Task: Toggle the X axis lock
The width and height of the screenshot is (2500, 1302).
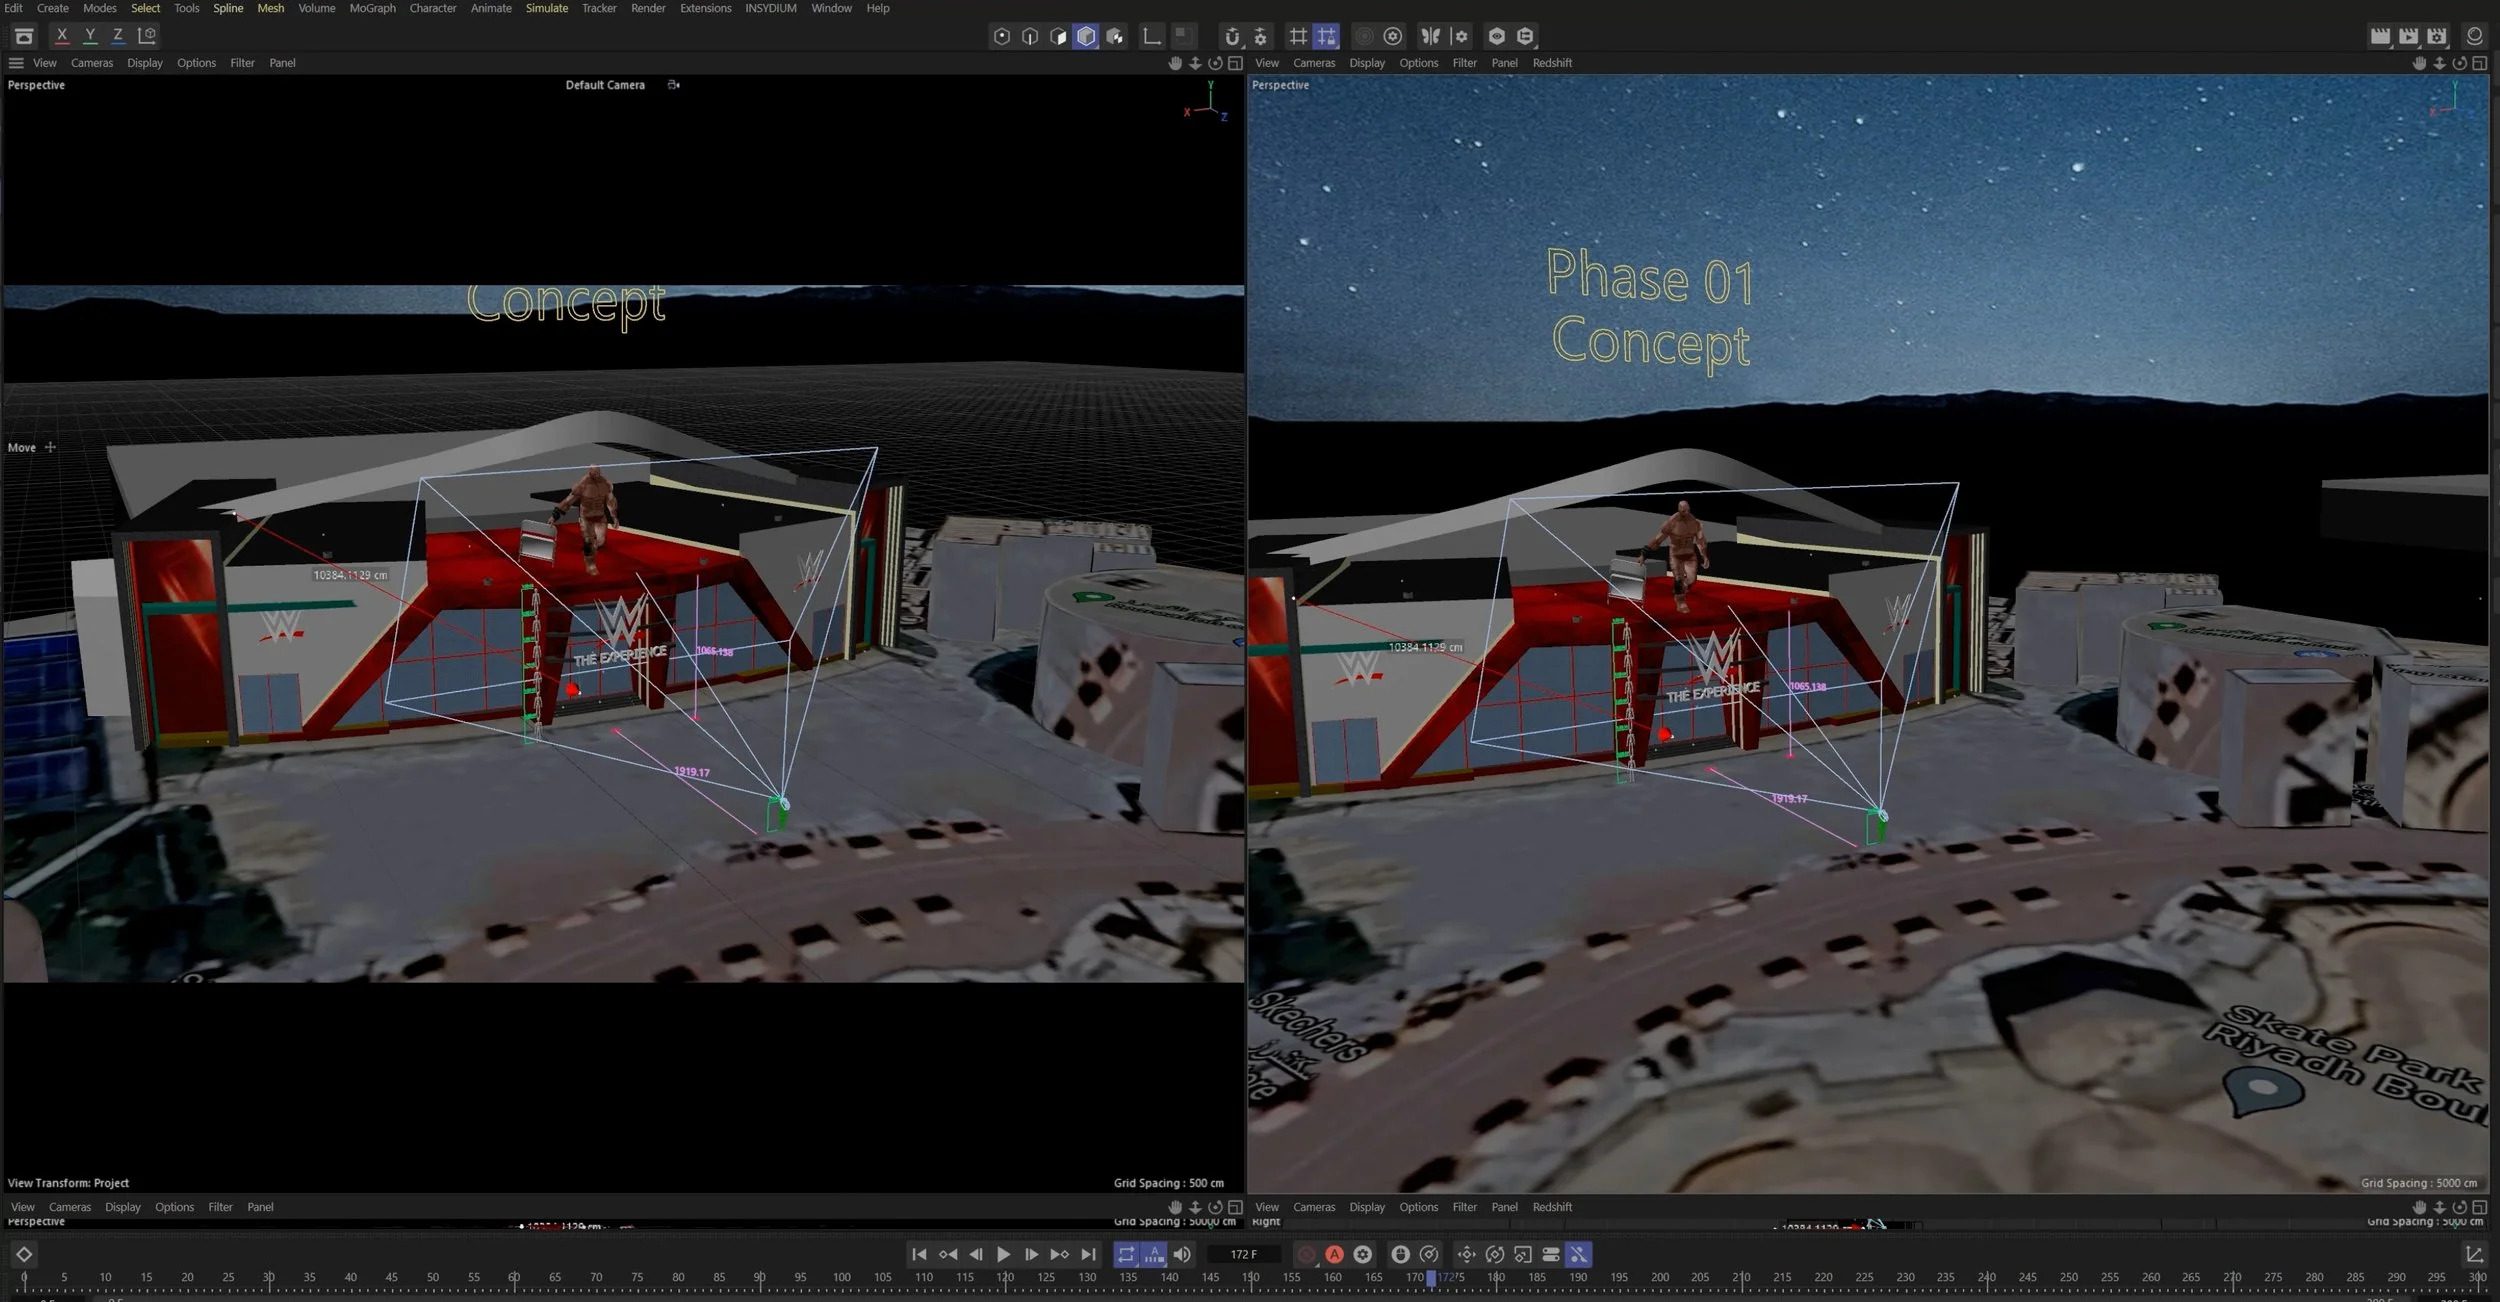Action: click(62, 35)
